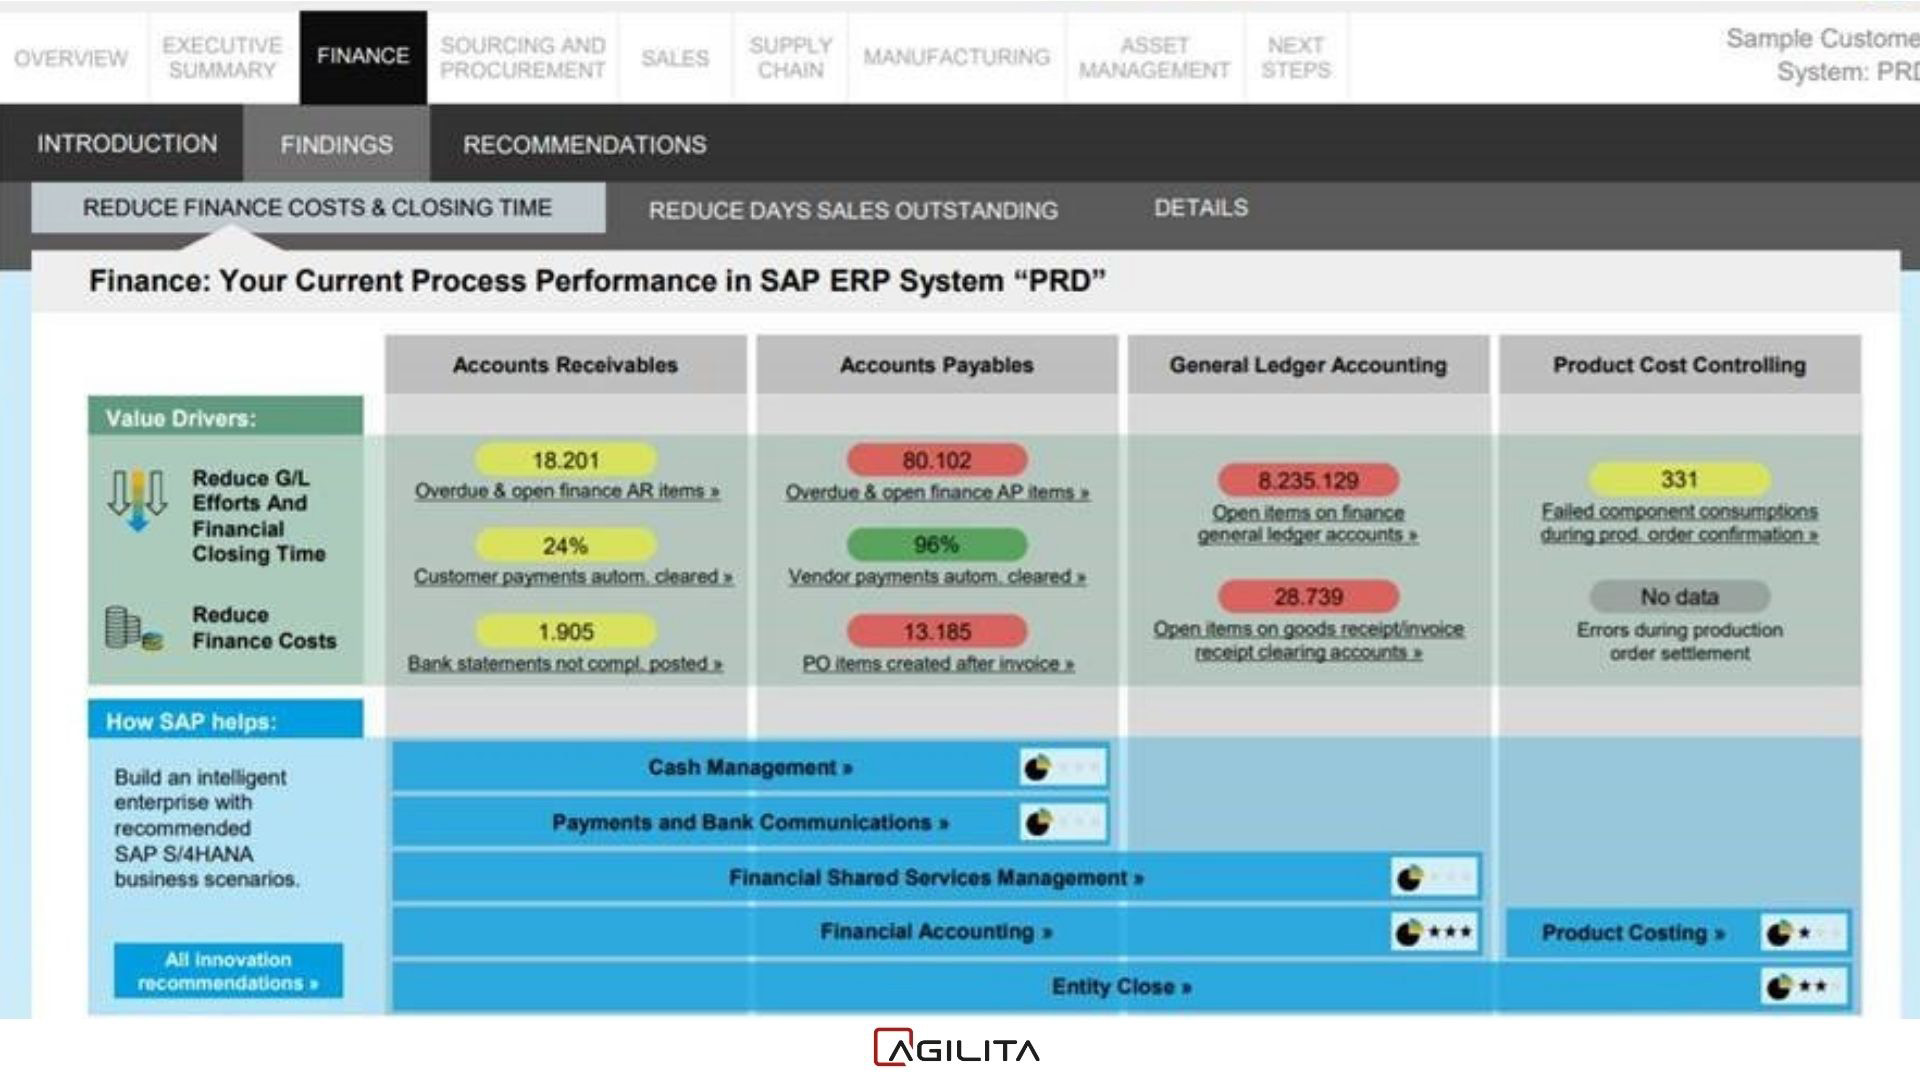Viewport: 1920px width, 1080px height.
Task: Go to the NEXT STEPS tab
Action: click(x=1296, y=58)
